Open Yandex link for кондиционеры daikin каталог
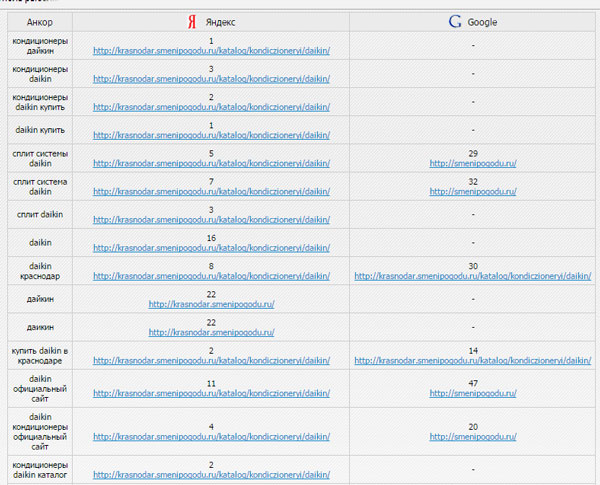This screenshot has width=600, height=485. tap(211, 474)
